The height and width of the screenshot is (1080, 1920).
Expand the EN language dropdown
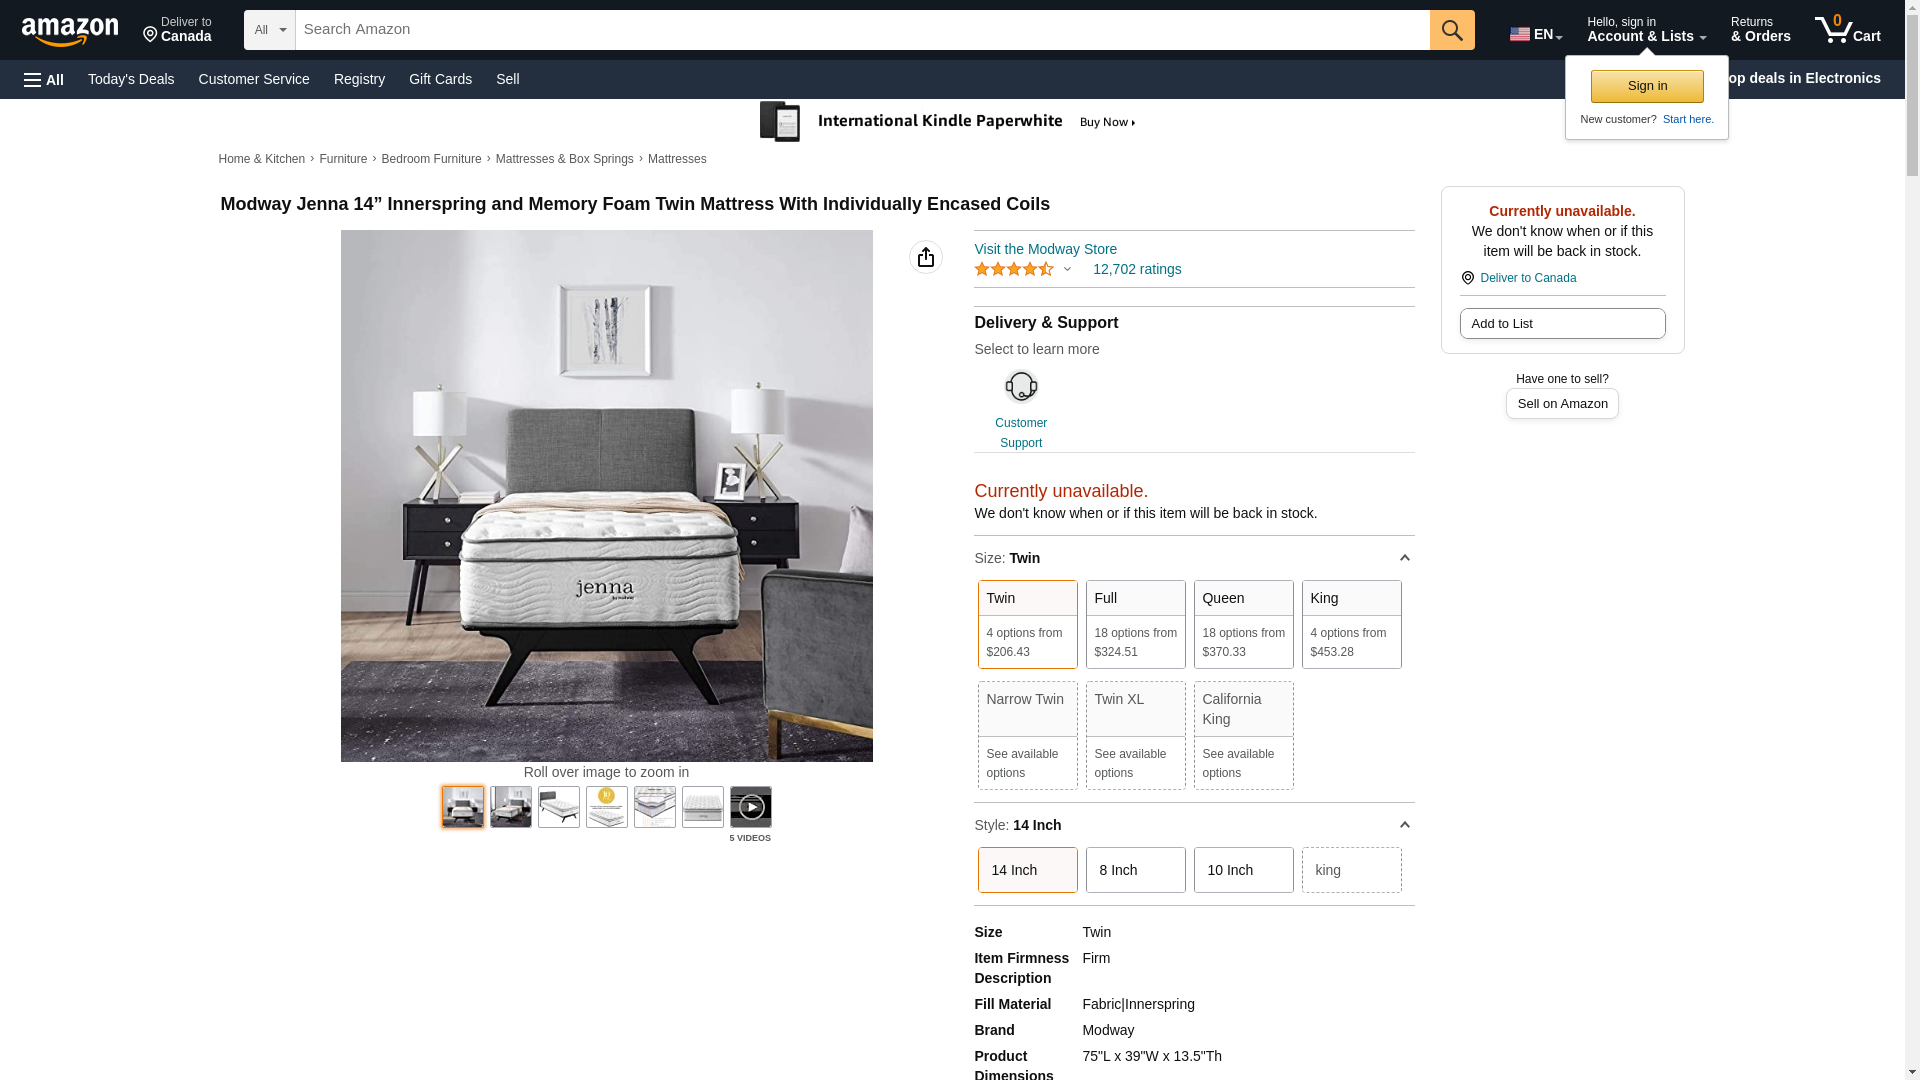[1536, 34]
